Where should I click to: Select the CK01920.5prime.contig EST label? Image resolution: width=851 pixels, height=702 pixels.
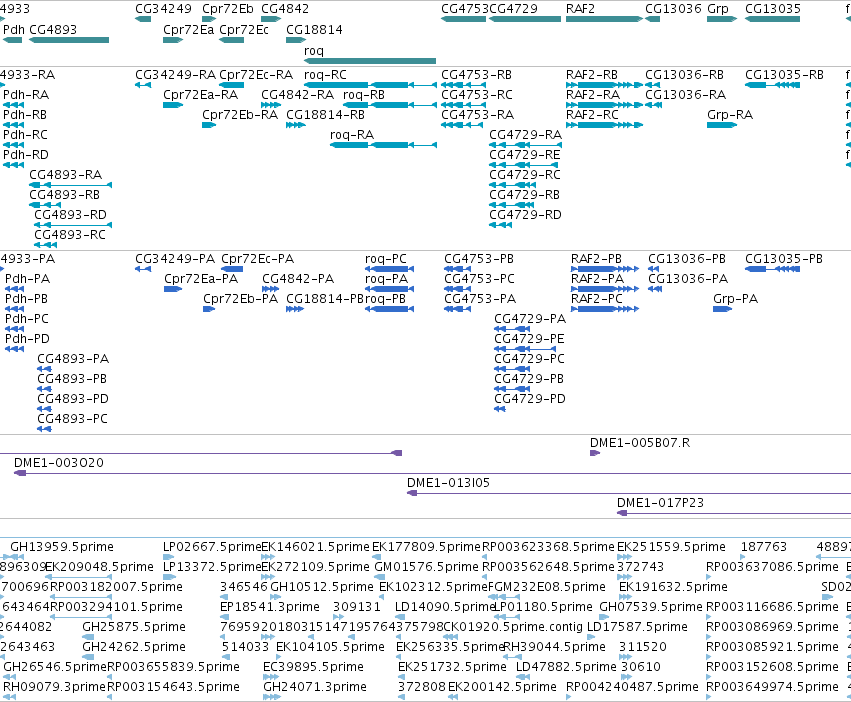513,627
